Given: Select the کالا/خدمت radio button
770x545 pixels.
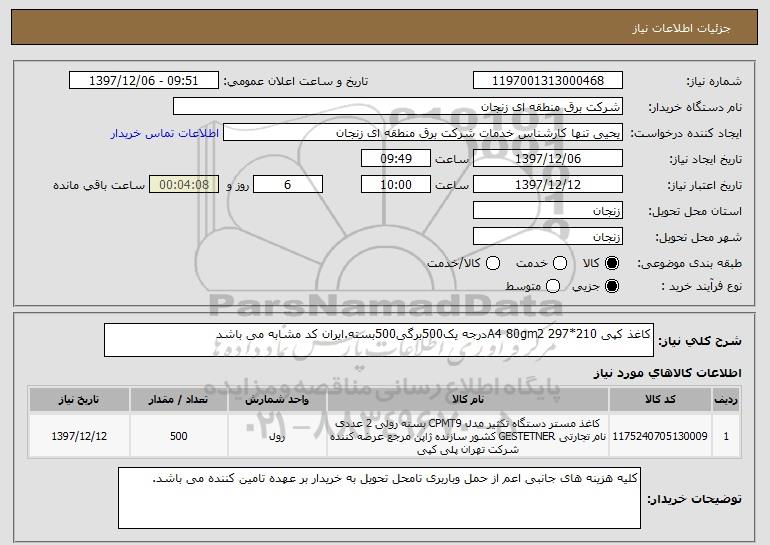Looking at the screenshot, I should (x=493, y=263).
